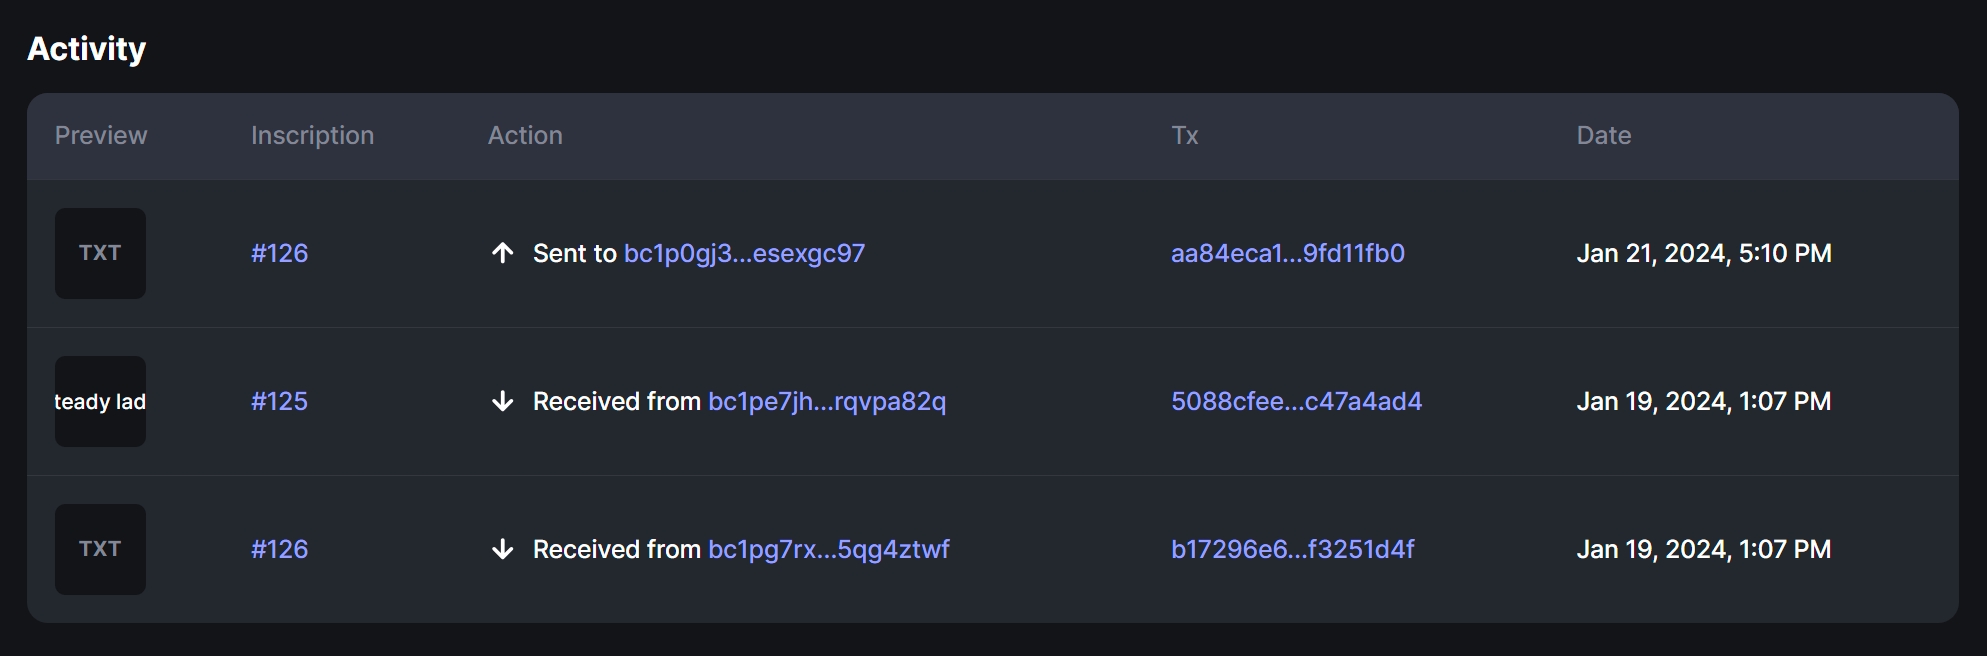Click the Action column header
Screen dimensions: 1987x656
[x=525, y=135]
